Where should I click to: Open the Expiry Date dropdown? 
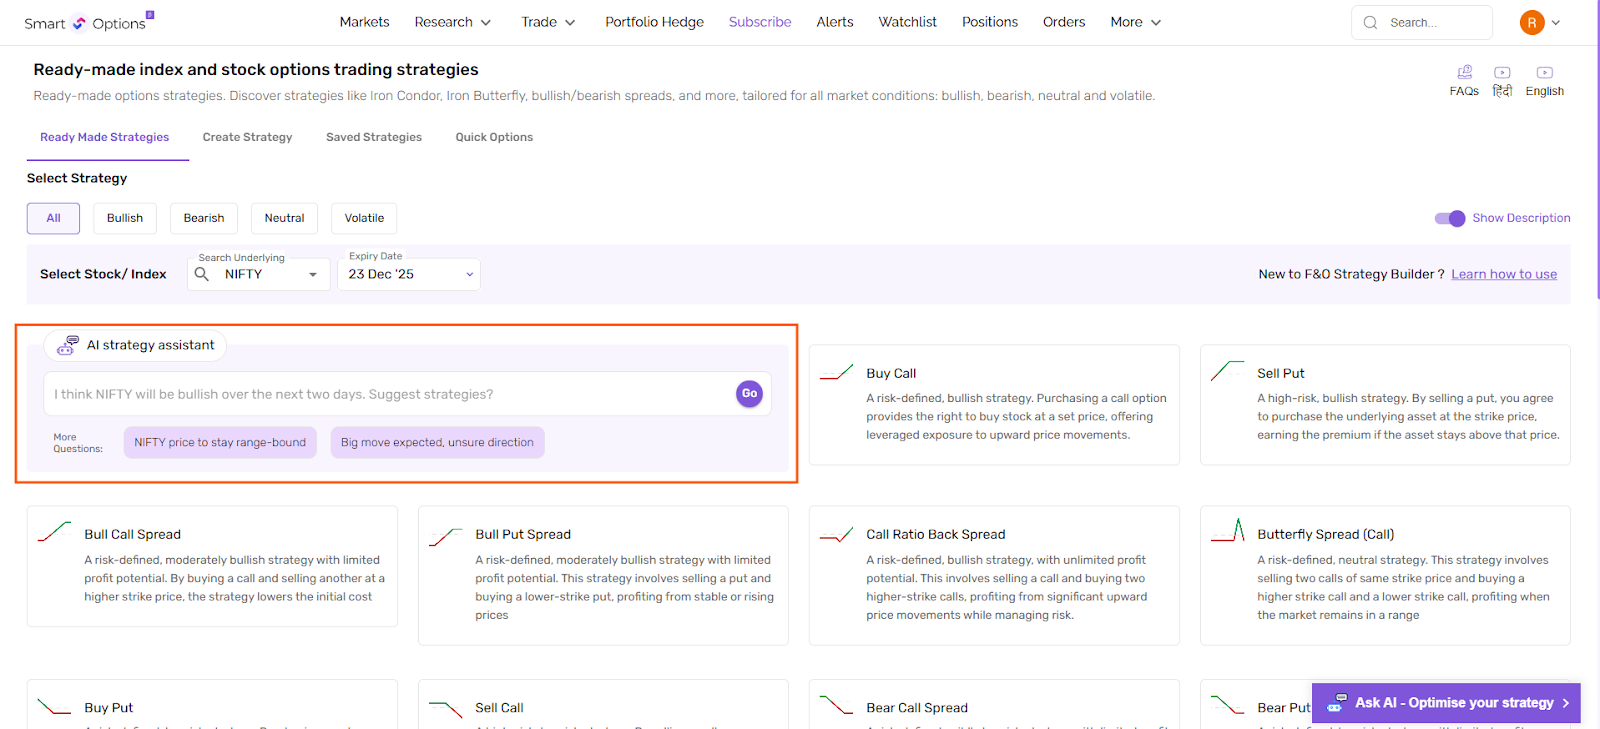tap(409, 274)
